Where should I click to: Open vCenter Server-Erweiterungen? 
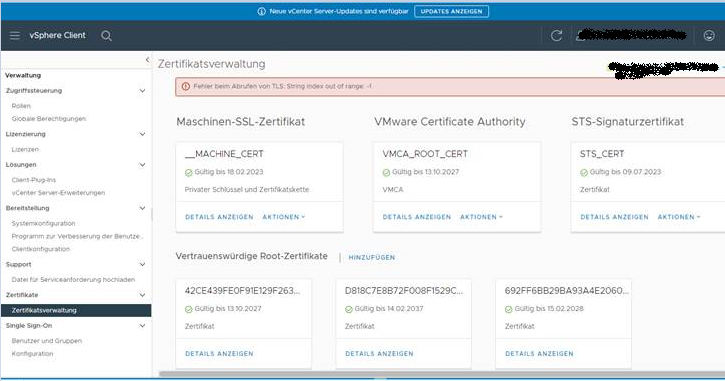pos(58,193)
